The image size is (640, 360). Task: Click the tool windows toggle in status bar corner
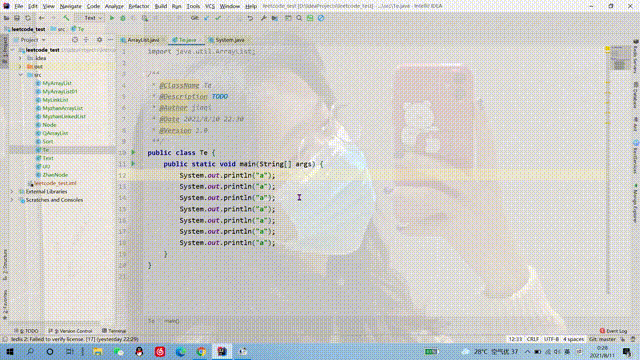click(4, 339)
